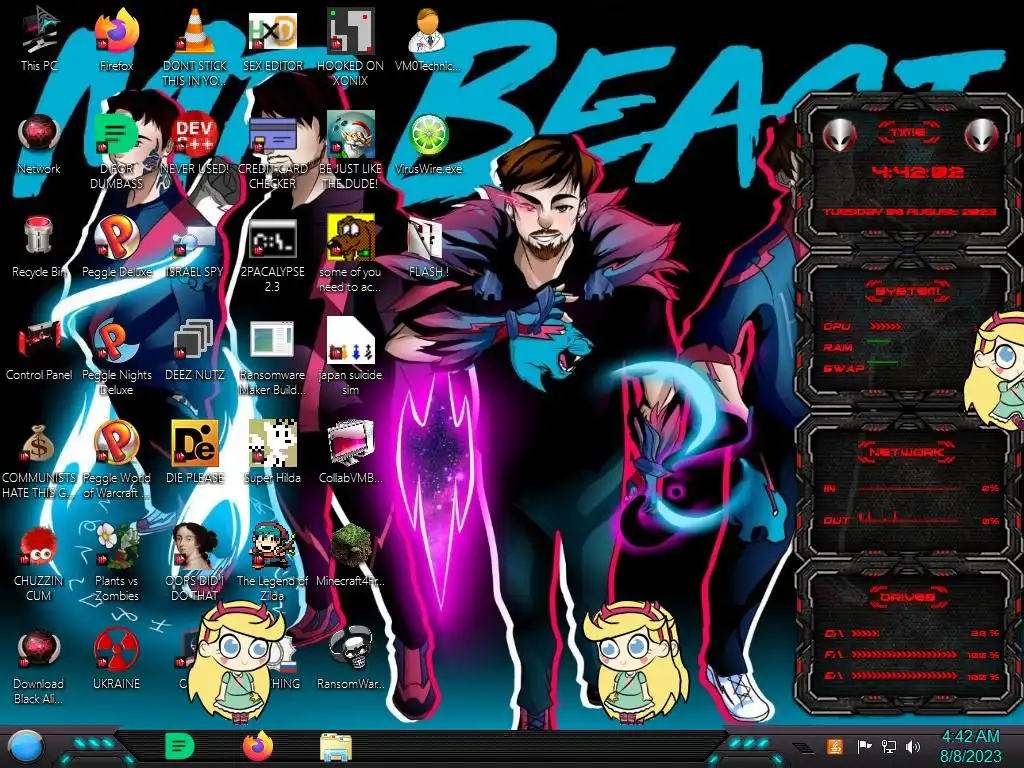This screenshot has height=768, width=1024.
Task: Launch Peggle World of Warcraft shortcut
Action: tap(117, 443)
